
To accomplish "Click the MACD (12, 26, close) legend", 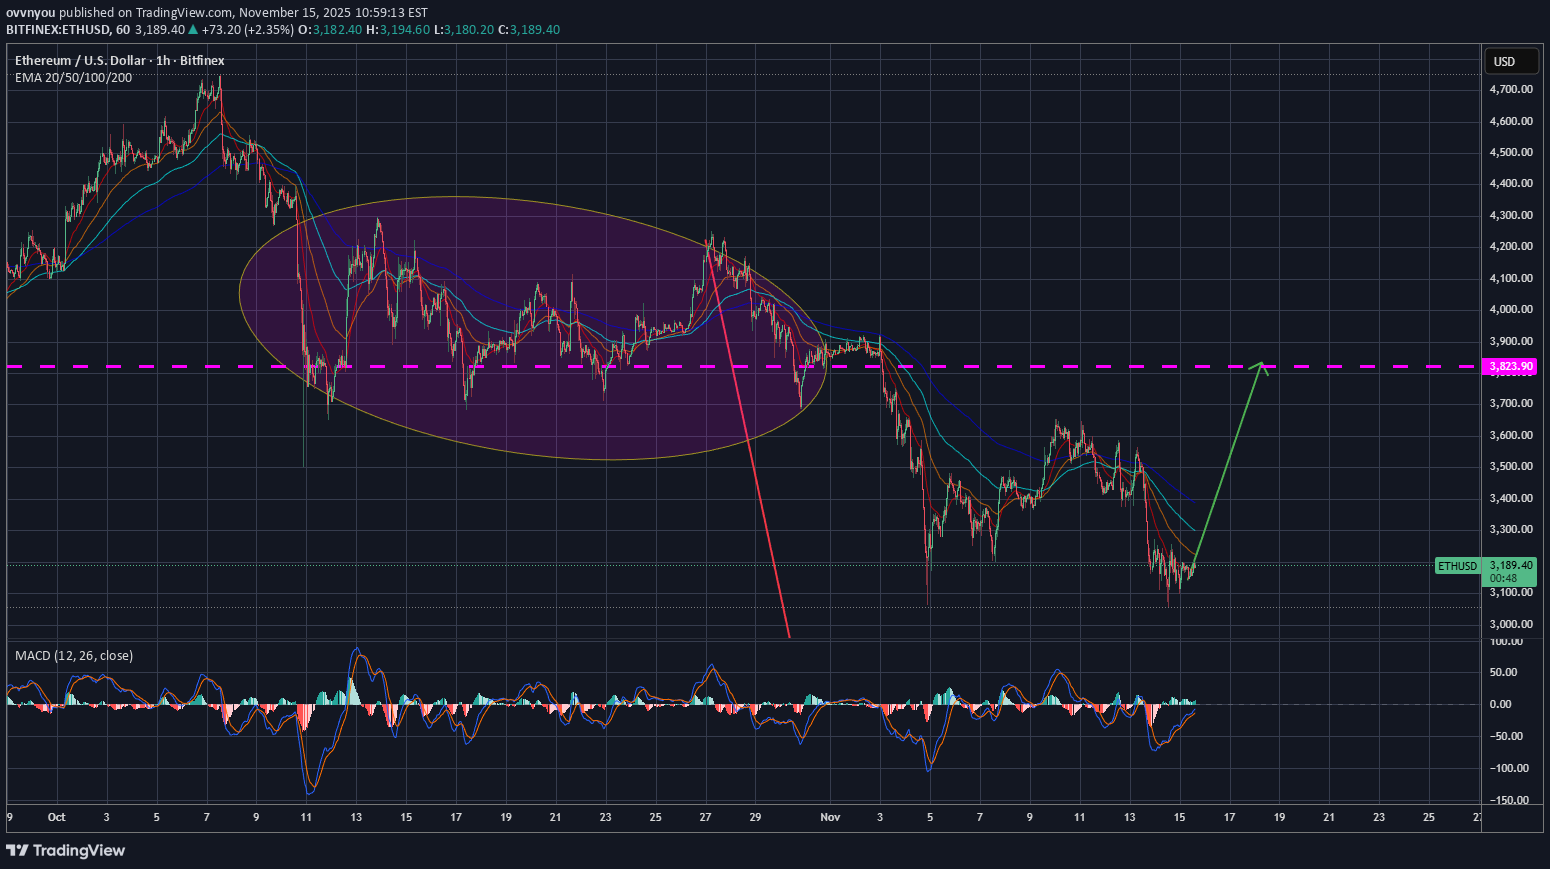I will tap(74, 656).
